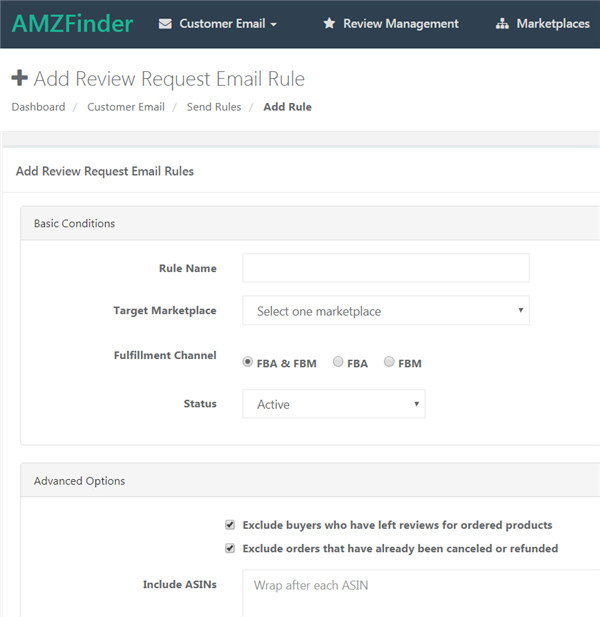Open the Status dropdown
Viewport: 600px width, 617px height.
[x=333, y=404]
